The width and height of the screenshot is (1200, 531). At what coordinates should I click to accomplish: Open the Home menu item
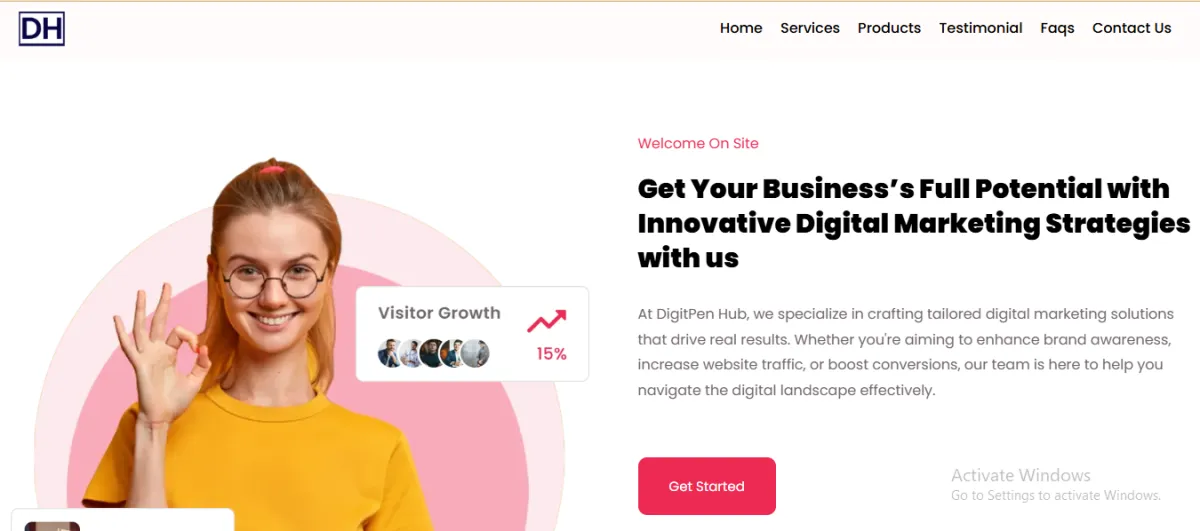click(x=741, y=28)
